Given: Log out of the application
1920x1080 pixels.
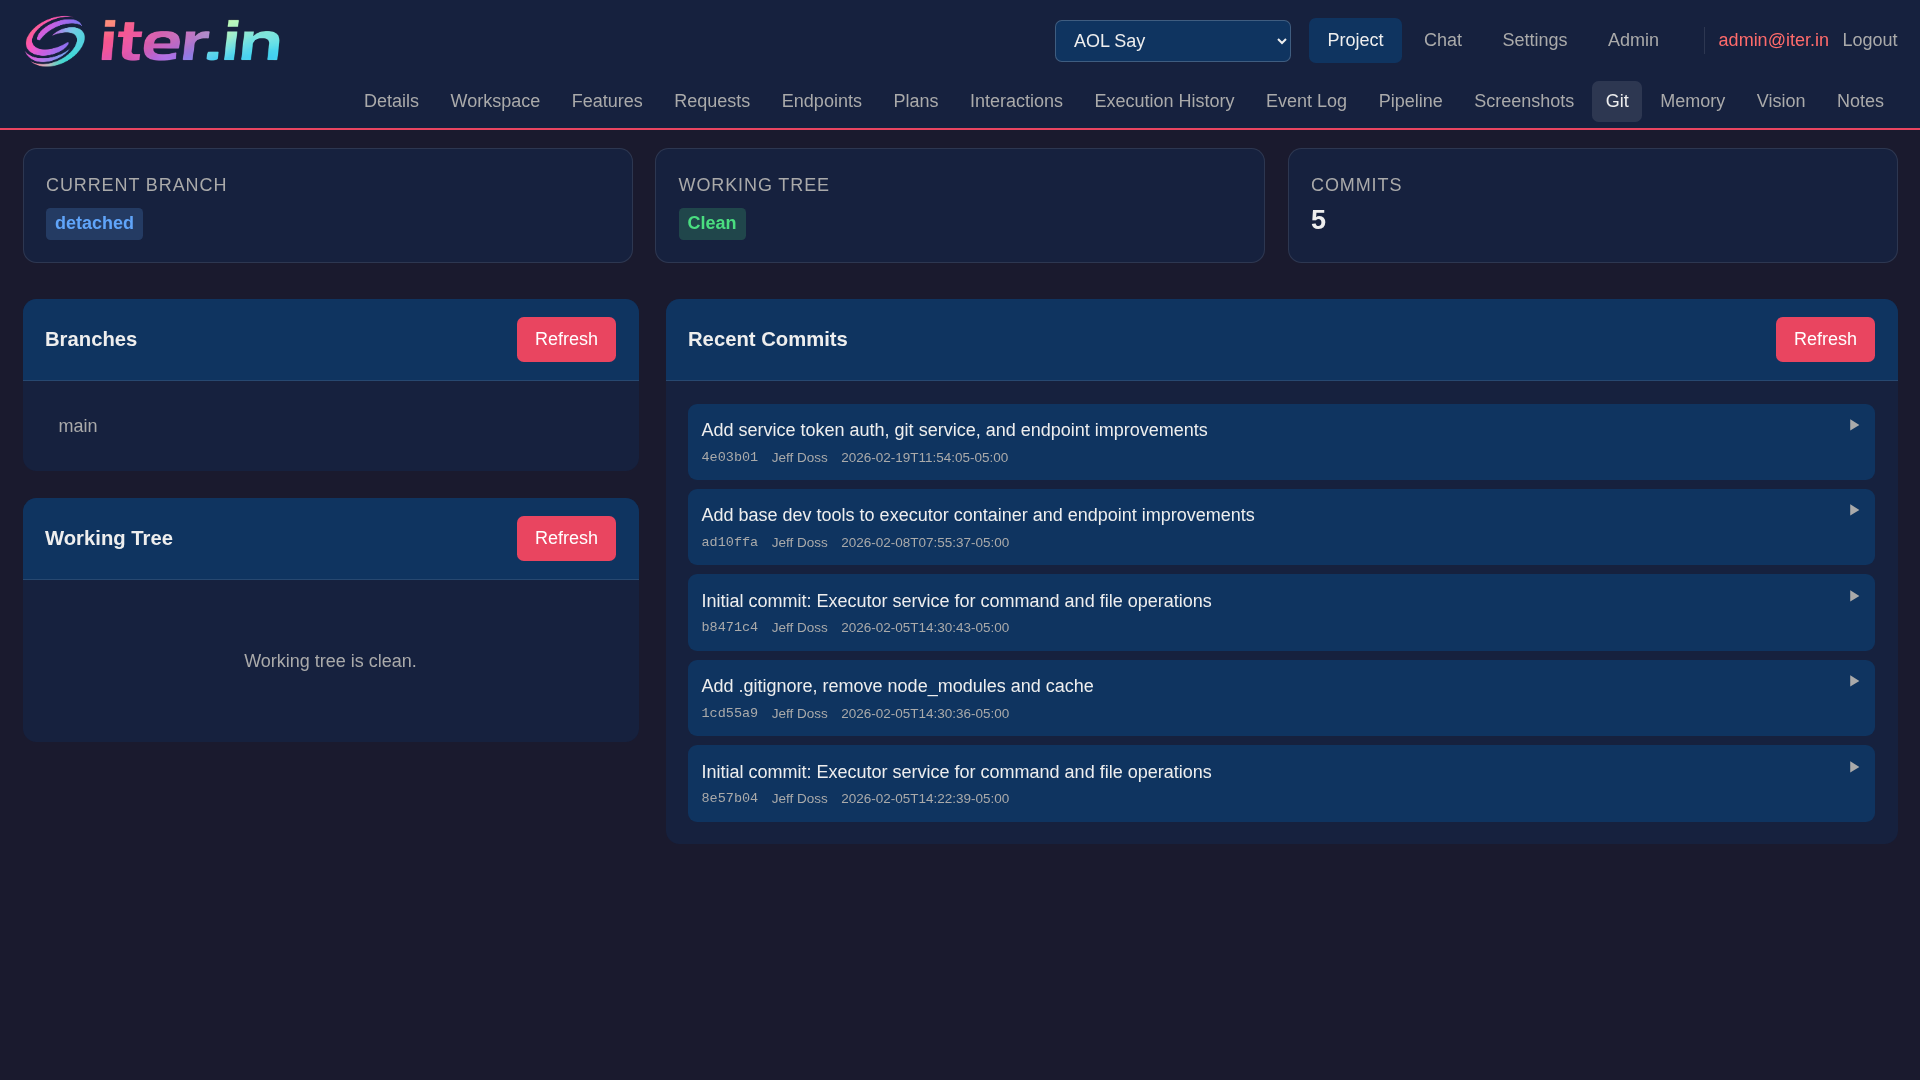Looking at the screenshot, I should [x=1870, y=40].
